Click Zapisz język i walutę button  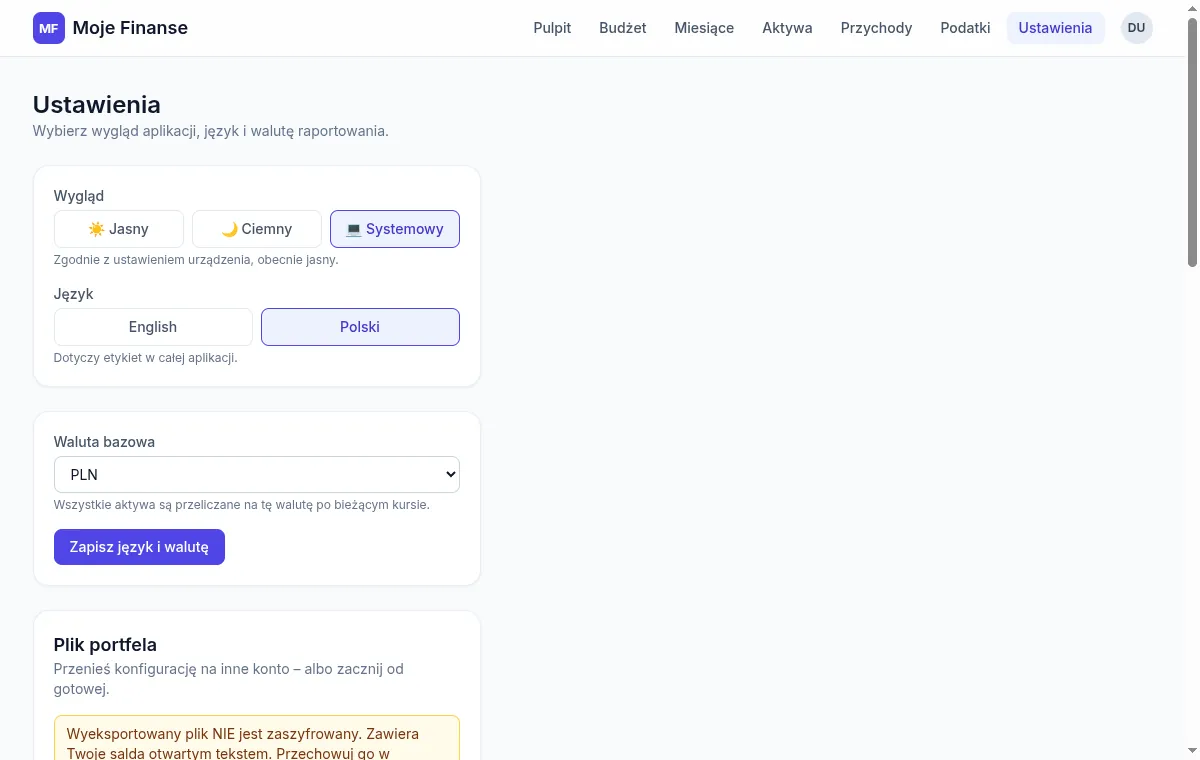(139, 547)
